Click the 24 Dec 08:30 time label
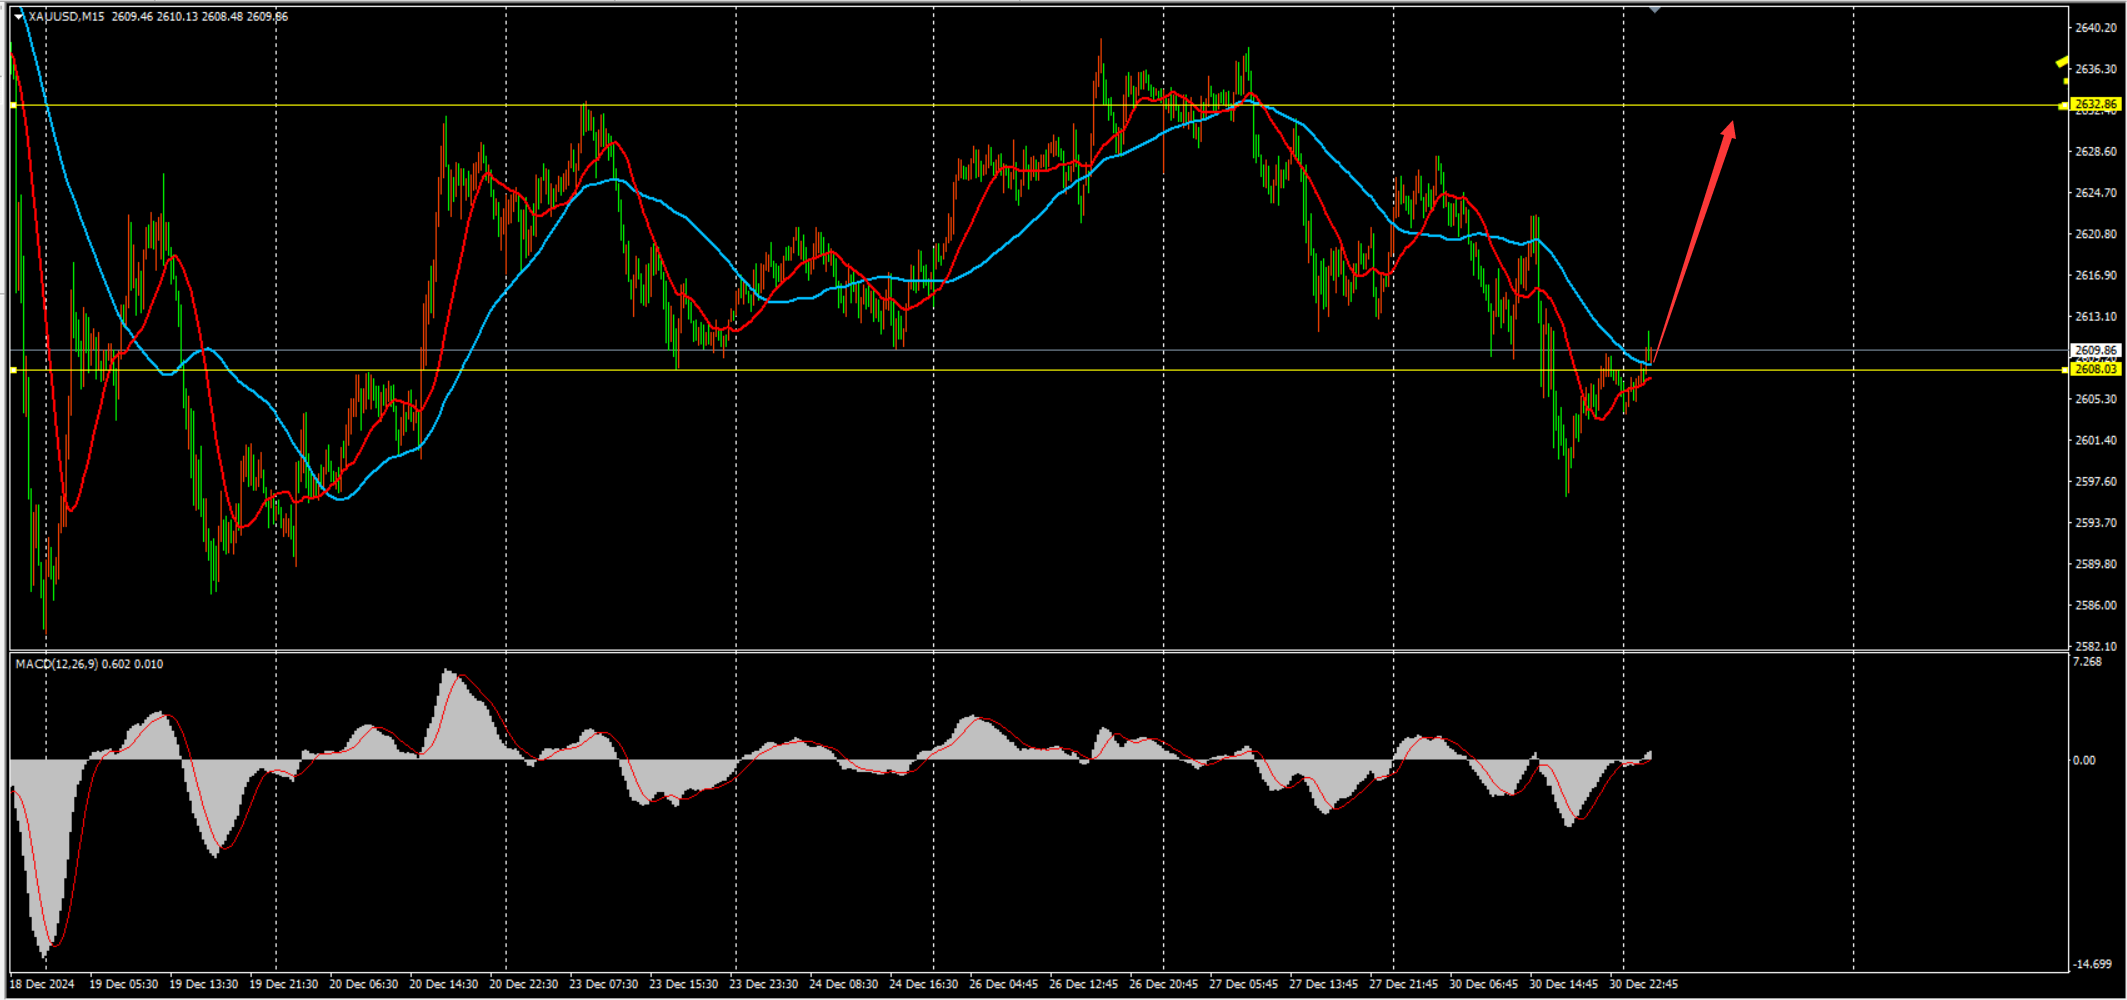 (844, 984)
